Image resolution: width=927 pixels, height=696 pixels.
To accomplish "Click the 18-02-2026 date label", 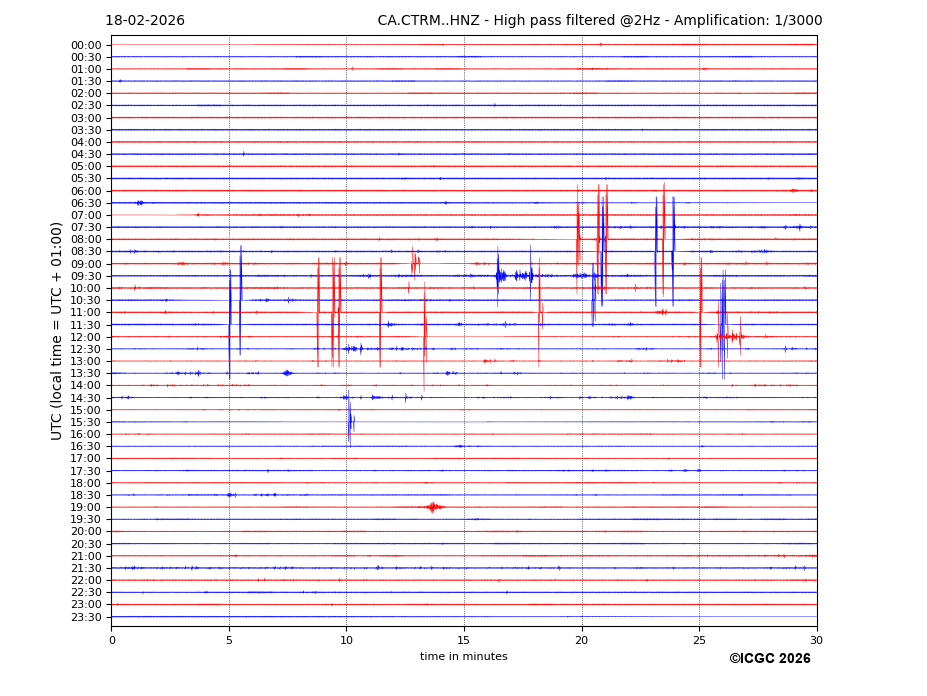I will [x=145, y=21].
